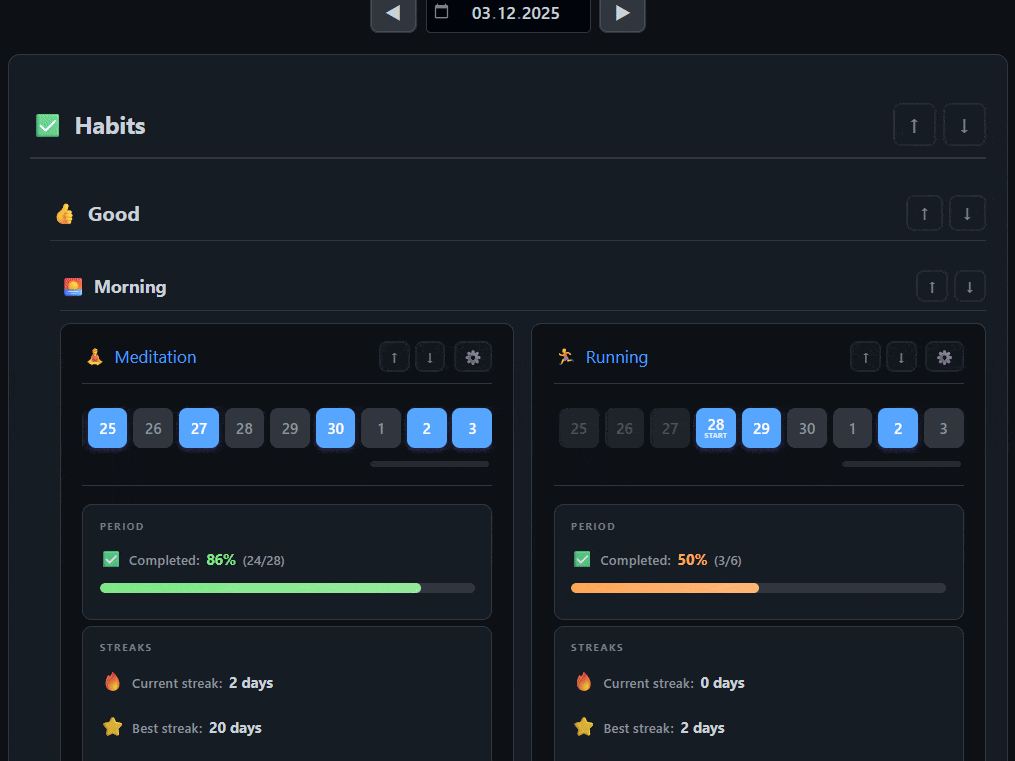Toggle Running day 3
The width and height of the screenshot is (1015, 761).
[x=944, y=428]
